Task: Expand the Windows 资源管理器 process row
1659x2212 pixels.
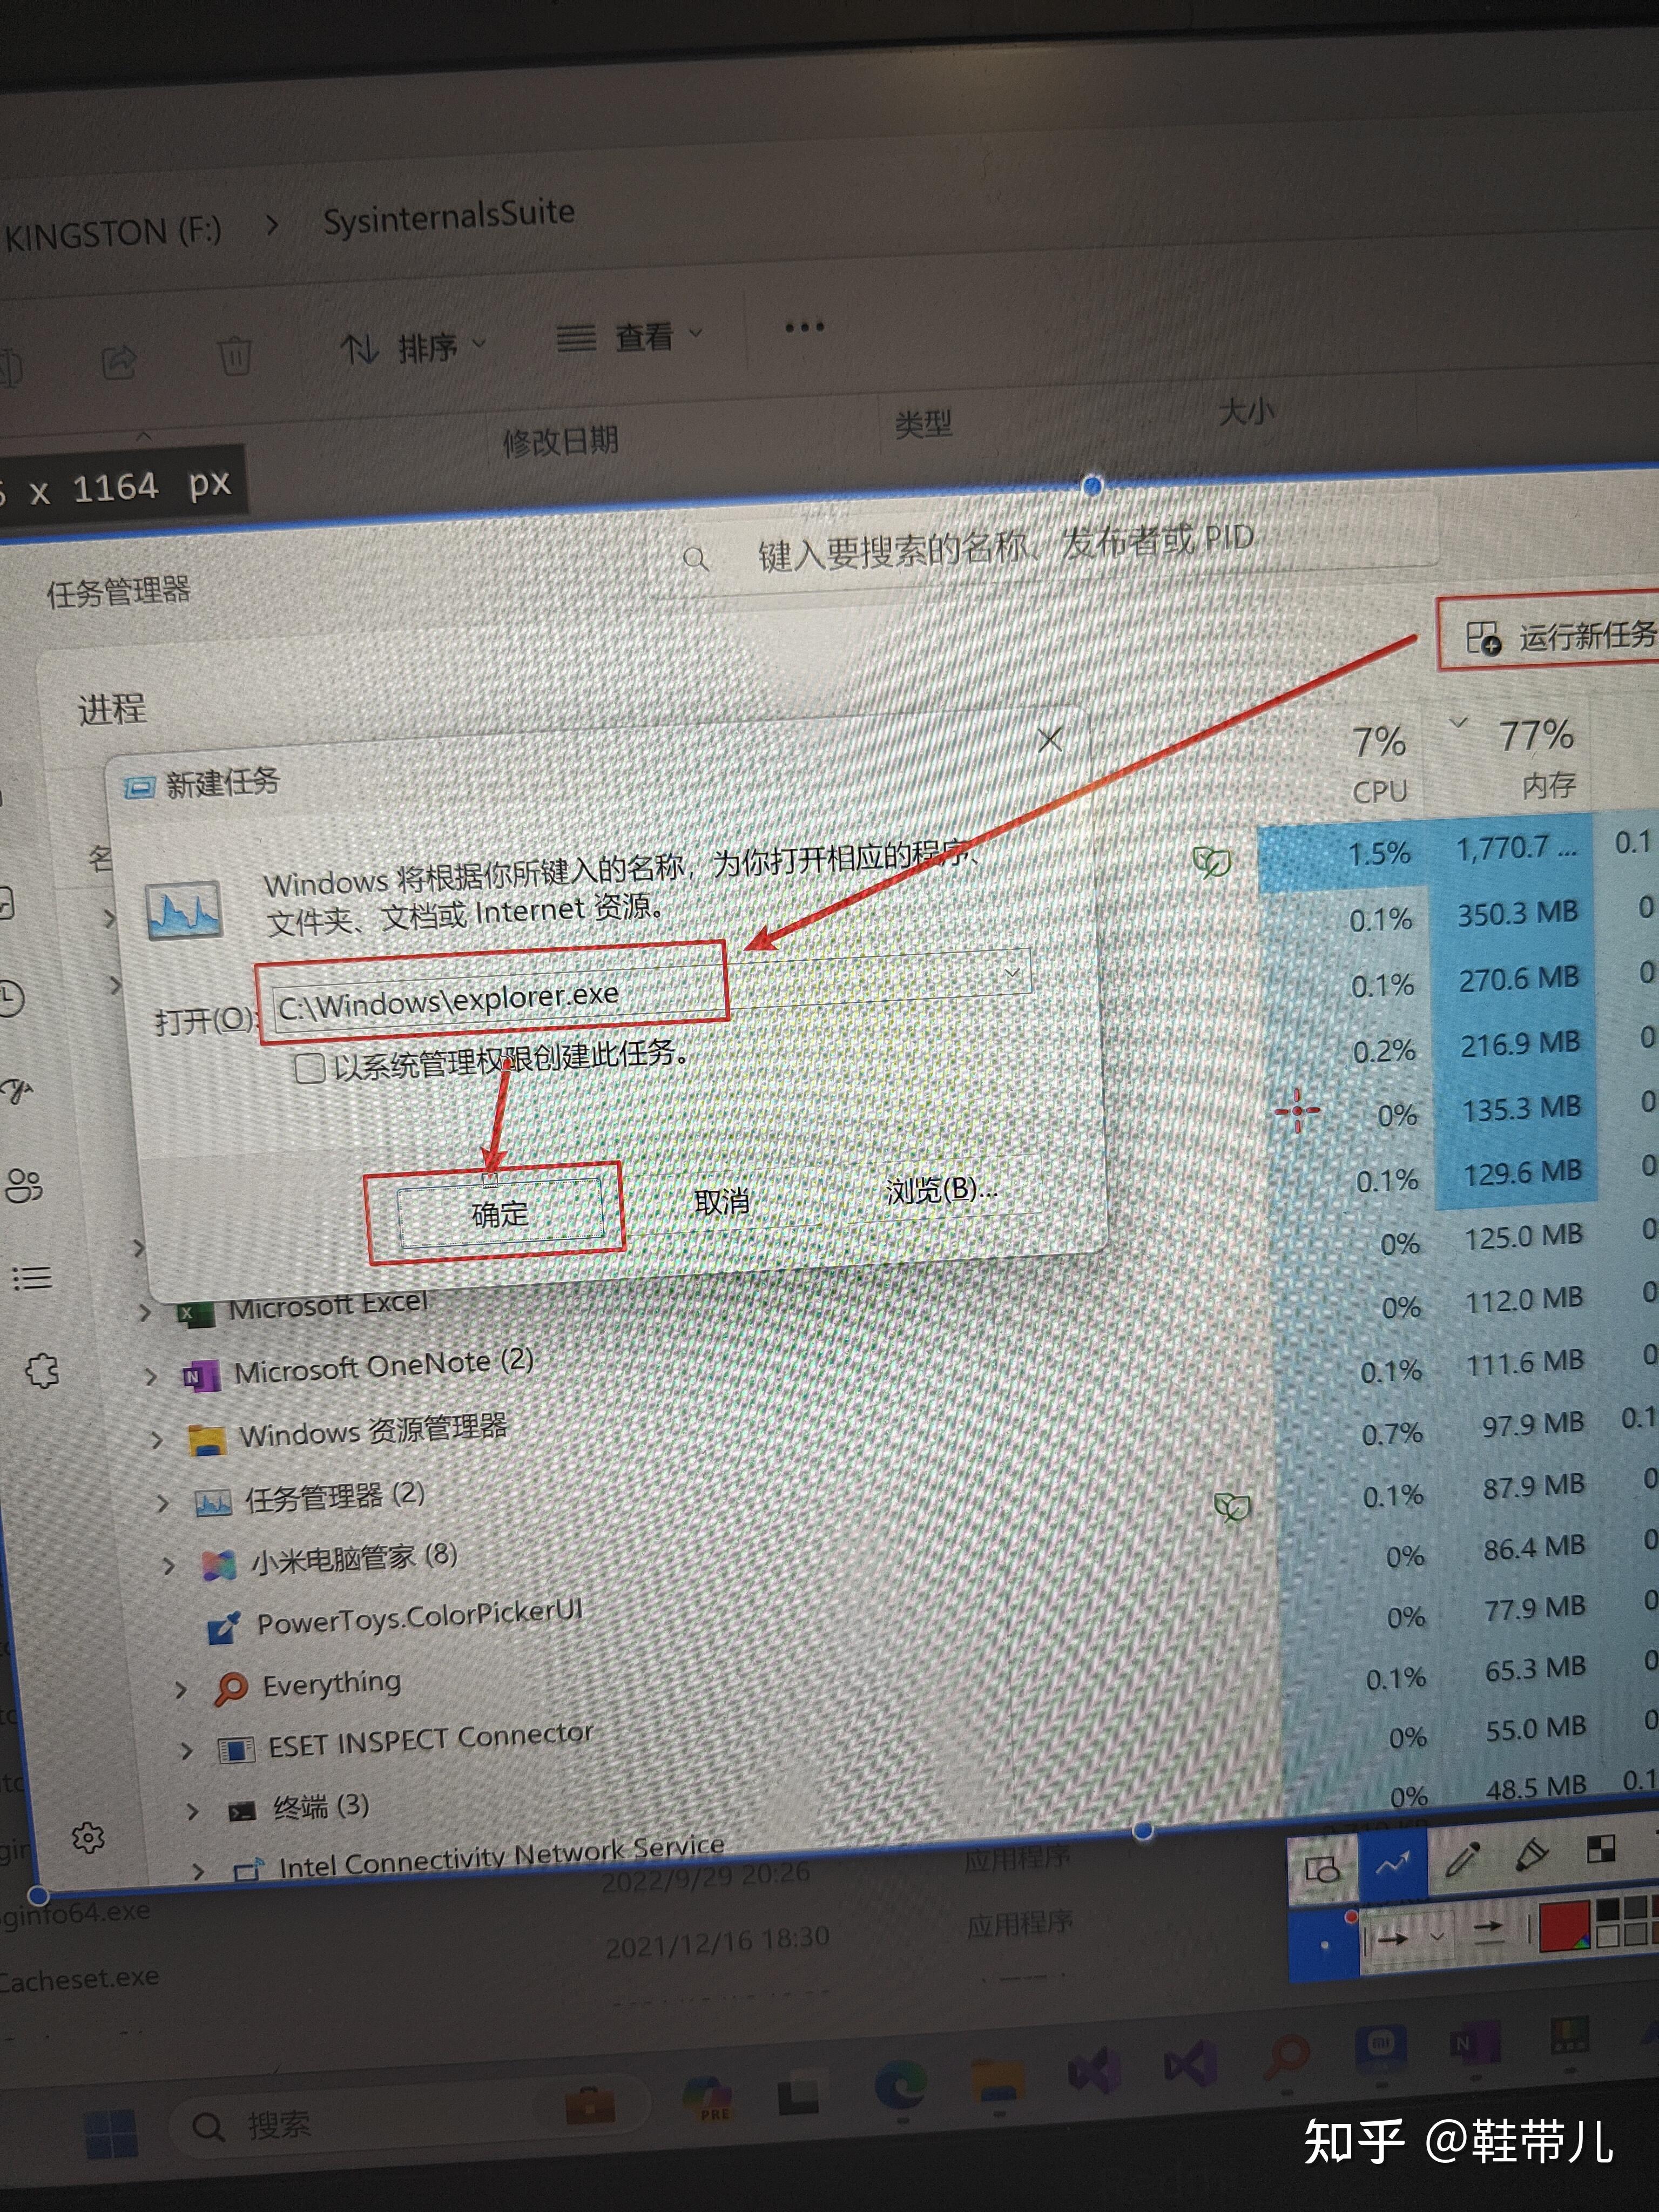Action: coord(157,1439)
